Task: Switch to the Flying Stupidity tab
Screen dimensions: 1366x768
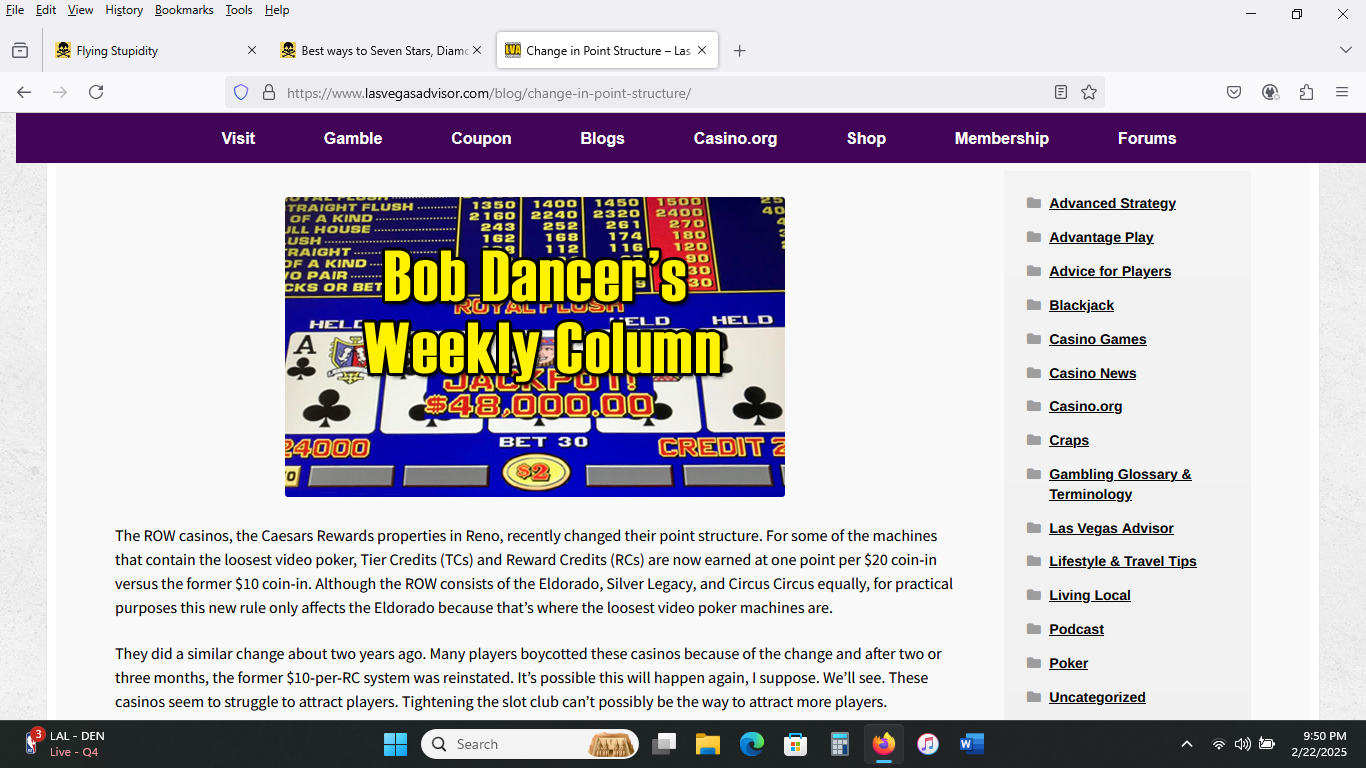Action: click(x=156, y=50)
